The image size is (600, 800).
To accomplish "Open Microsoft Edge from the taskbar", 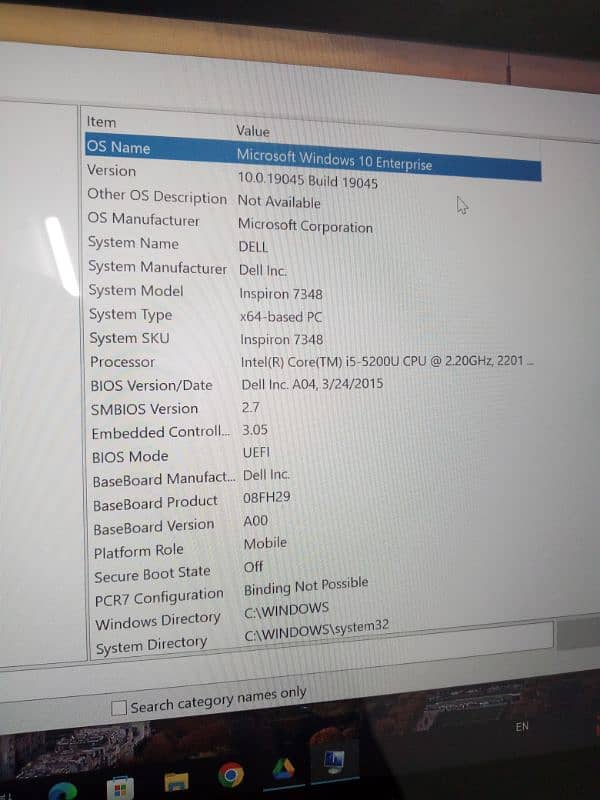I will [x=63, y=791].
